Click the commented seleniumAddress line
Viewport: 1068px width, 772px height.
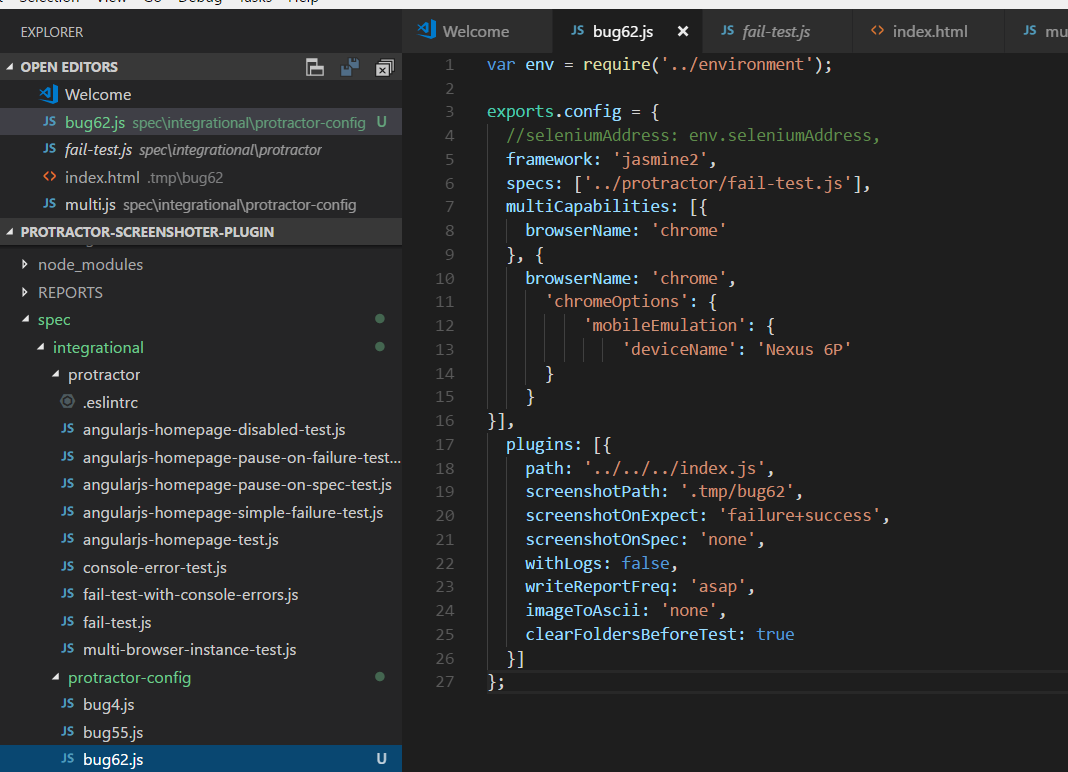[x=693, y=136]
